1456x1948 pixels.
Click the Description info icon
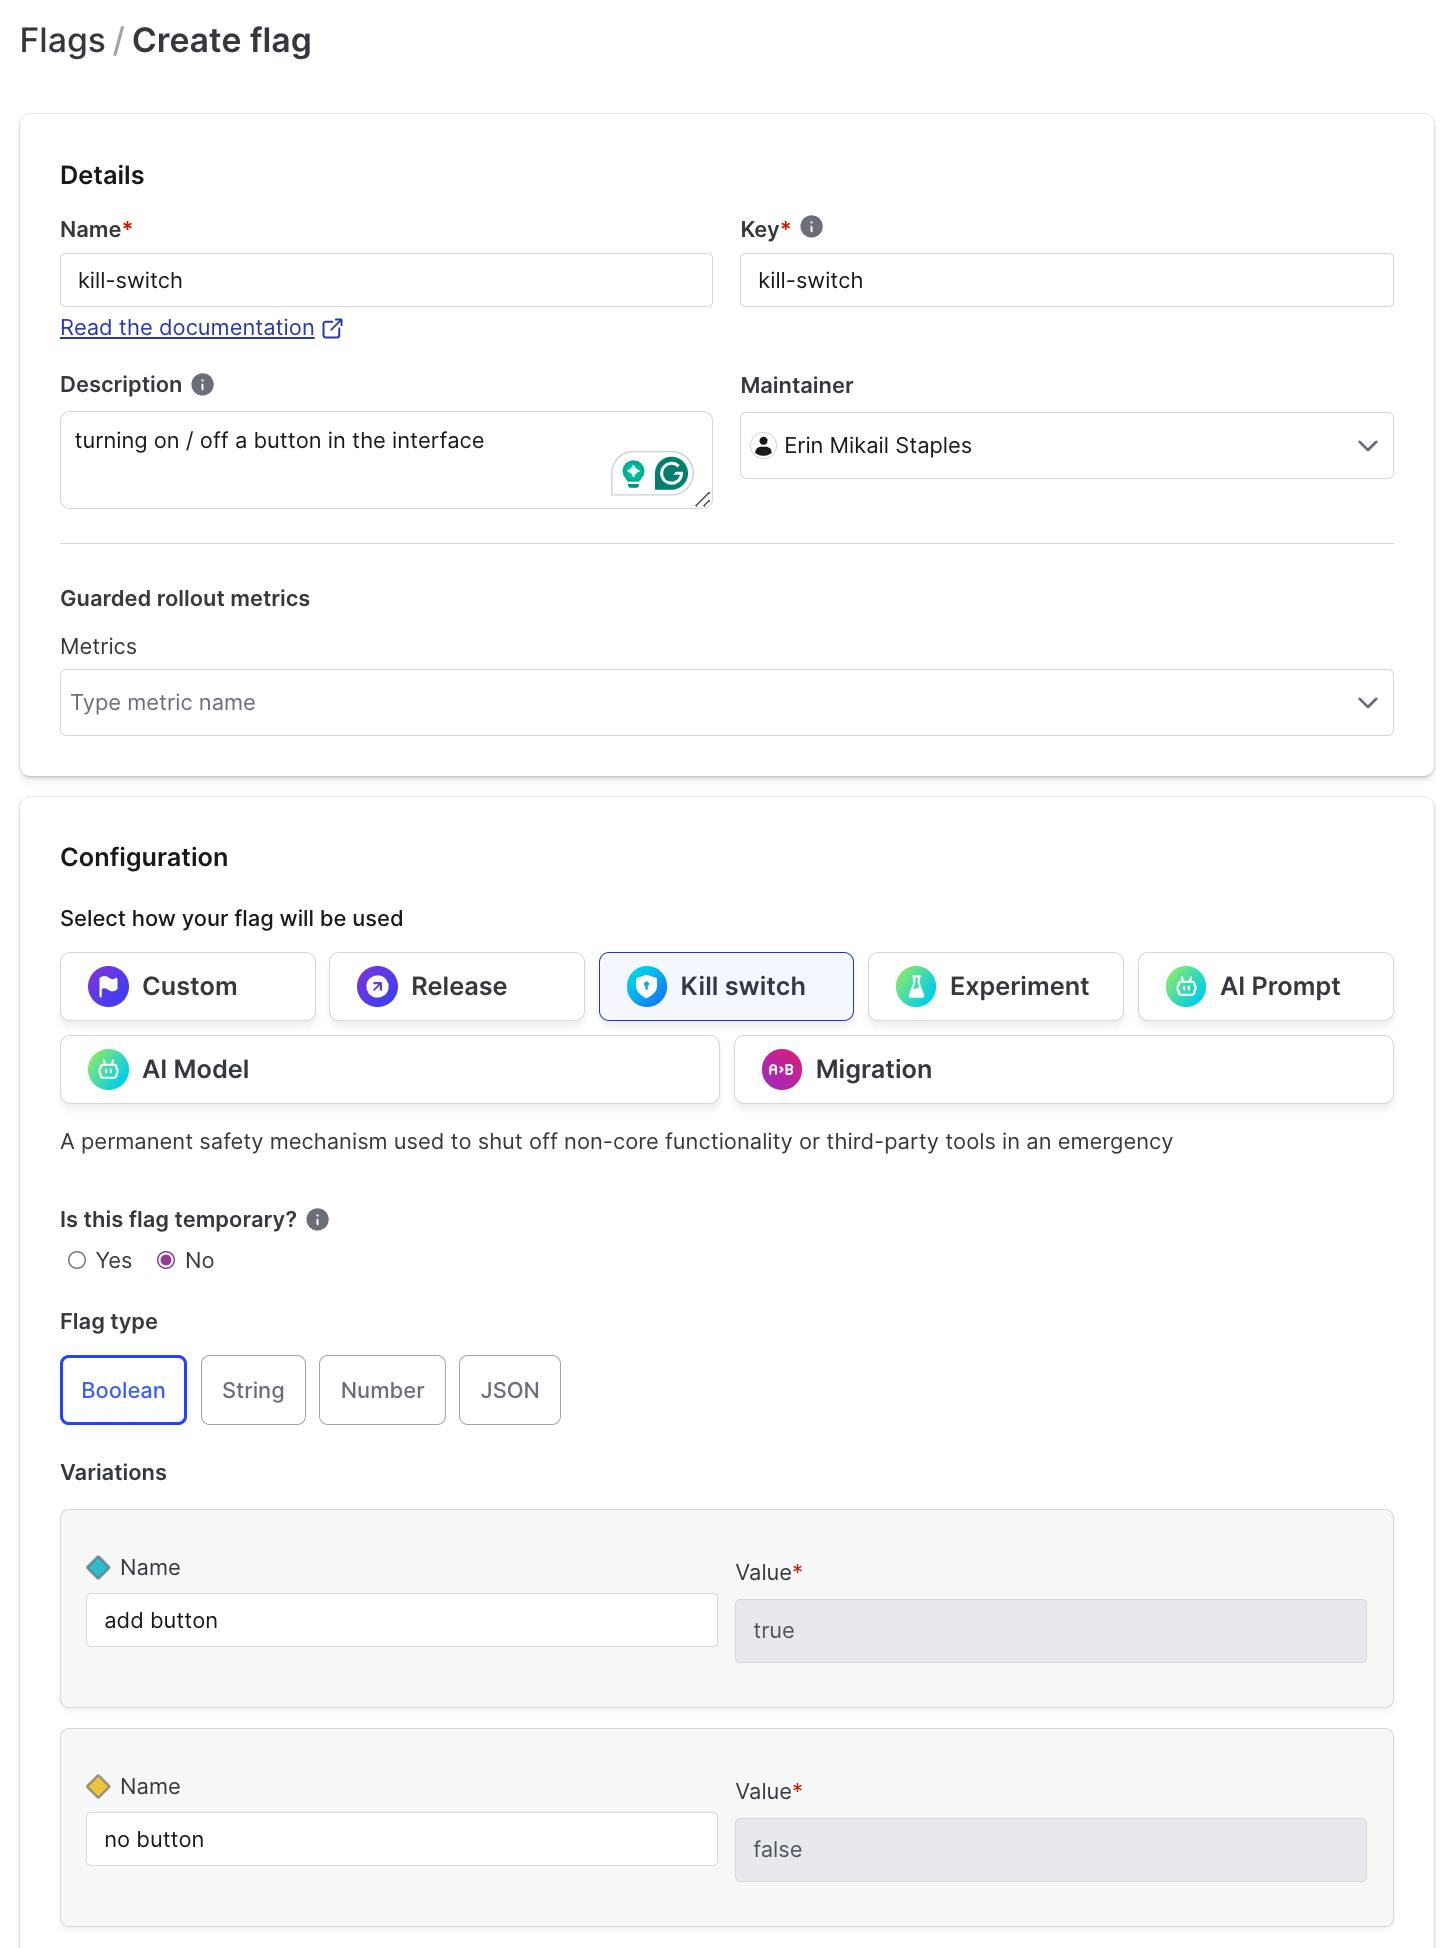point(203,385)
